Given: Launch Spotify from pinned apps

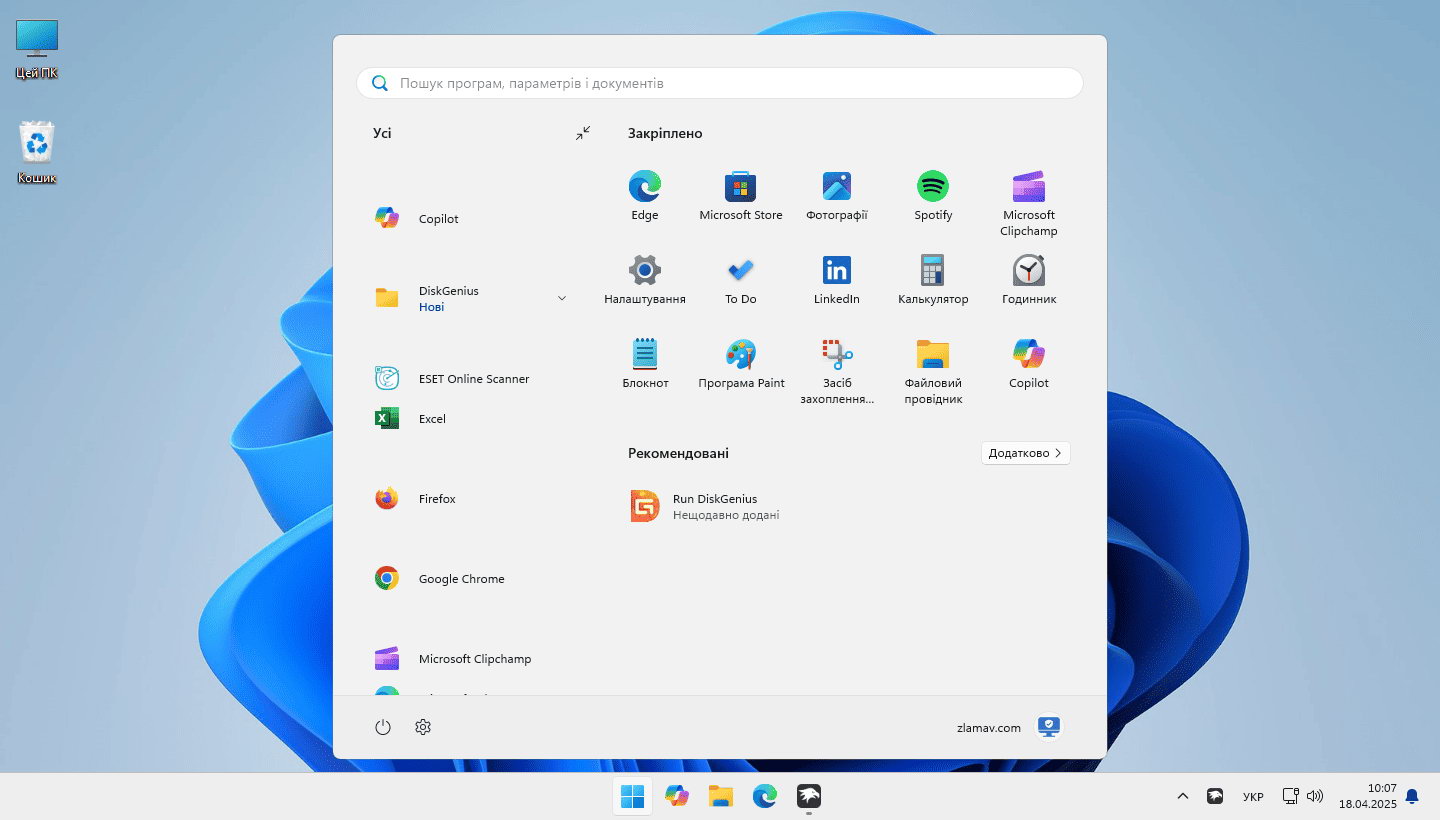Looking at the screenshot, I should tap(933, 196).
